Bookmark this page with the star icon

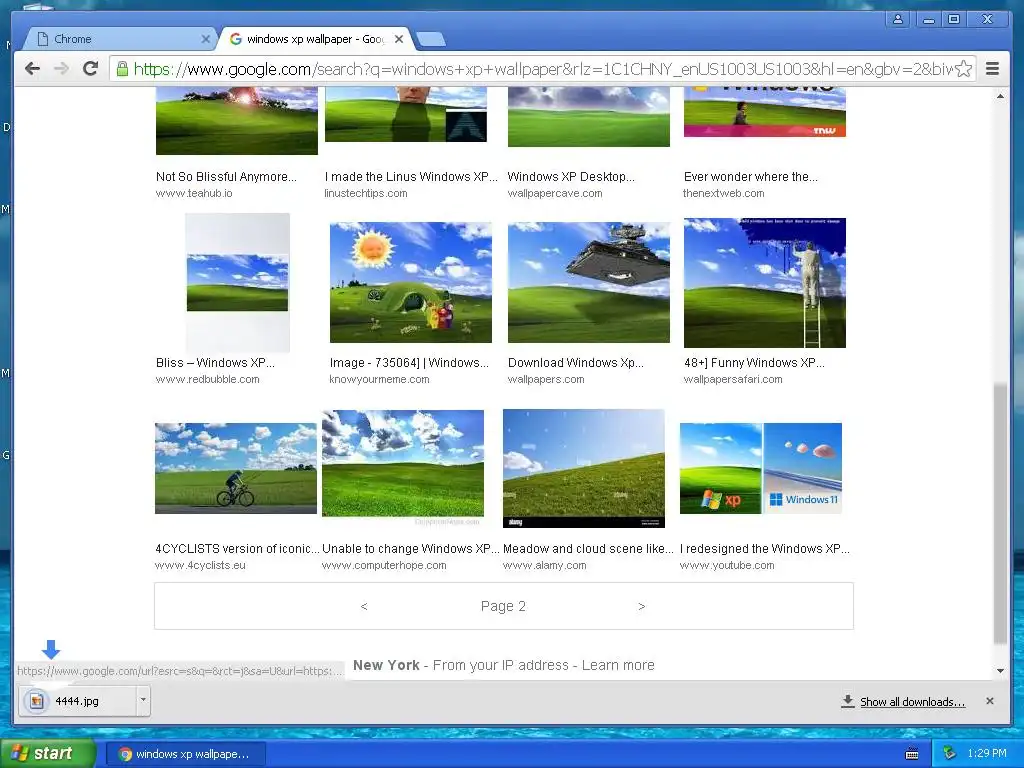pyautogui.click(x=963, y=69)
